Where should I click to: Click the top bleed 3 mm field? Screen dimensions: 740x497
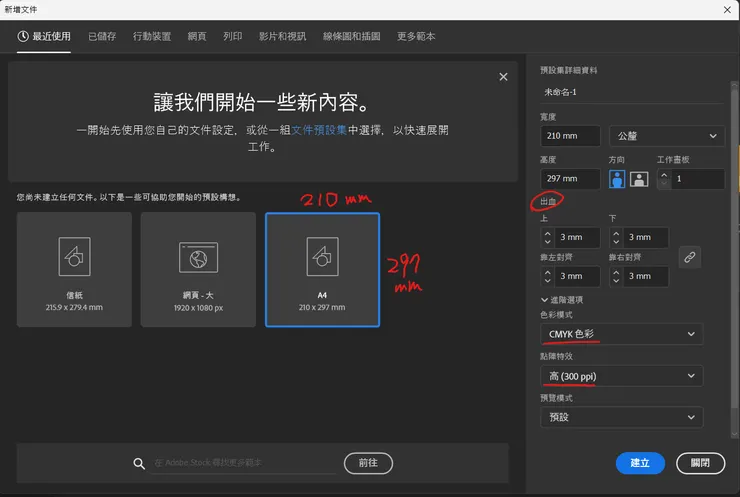tap(577, 237)
